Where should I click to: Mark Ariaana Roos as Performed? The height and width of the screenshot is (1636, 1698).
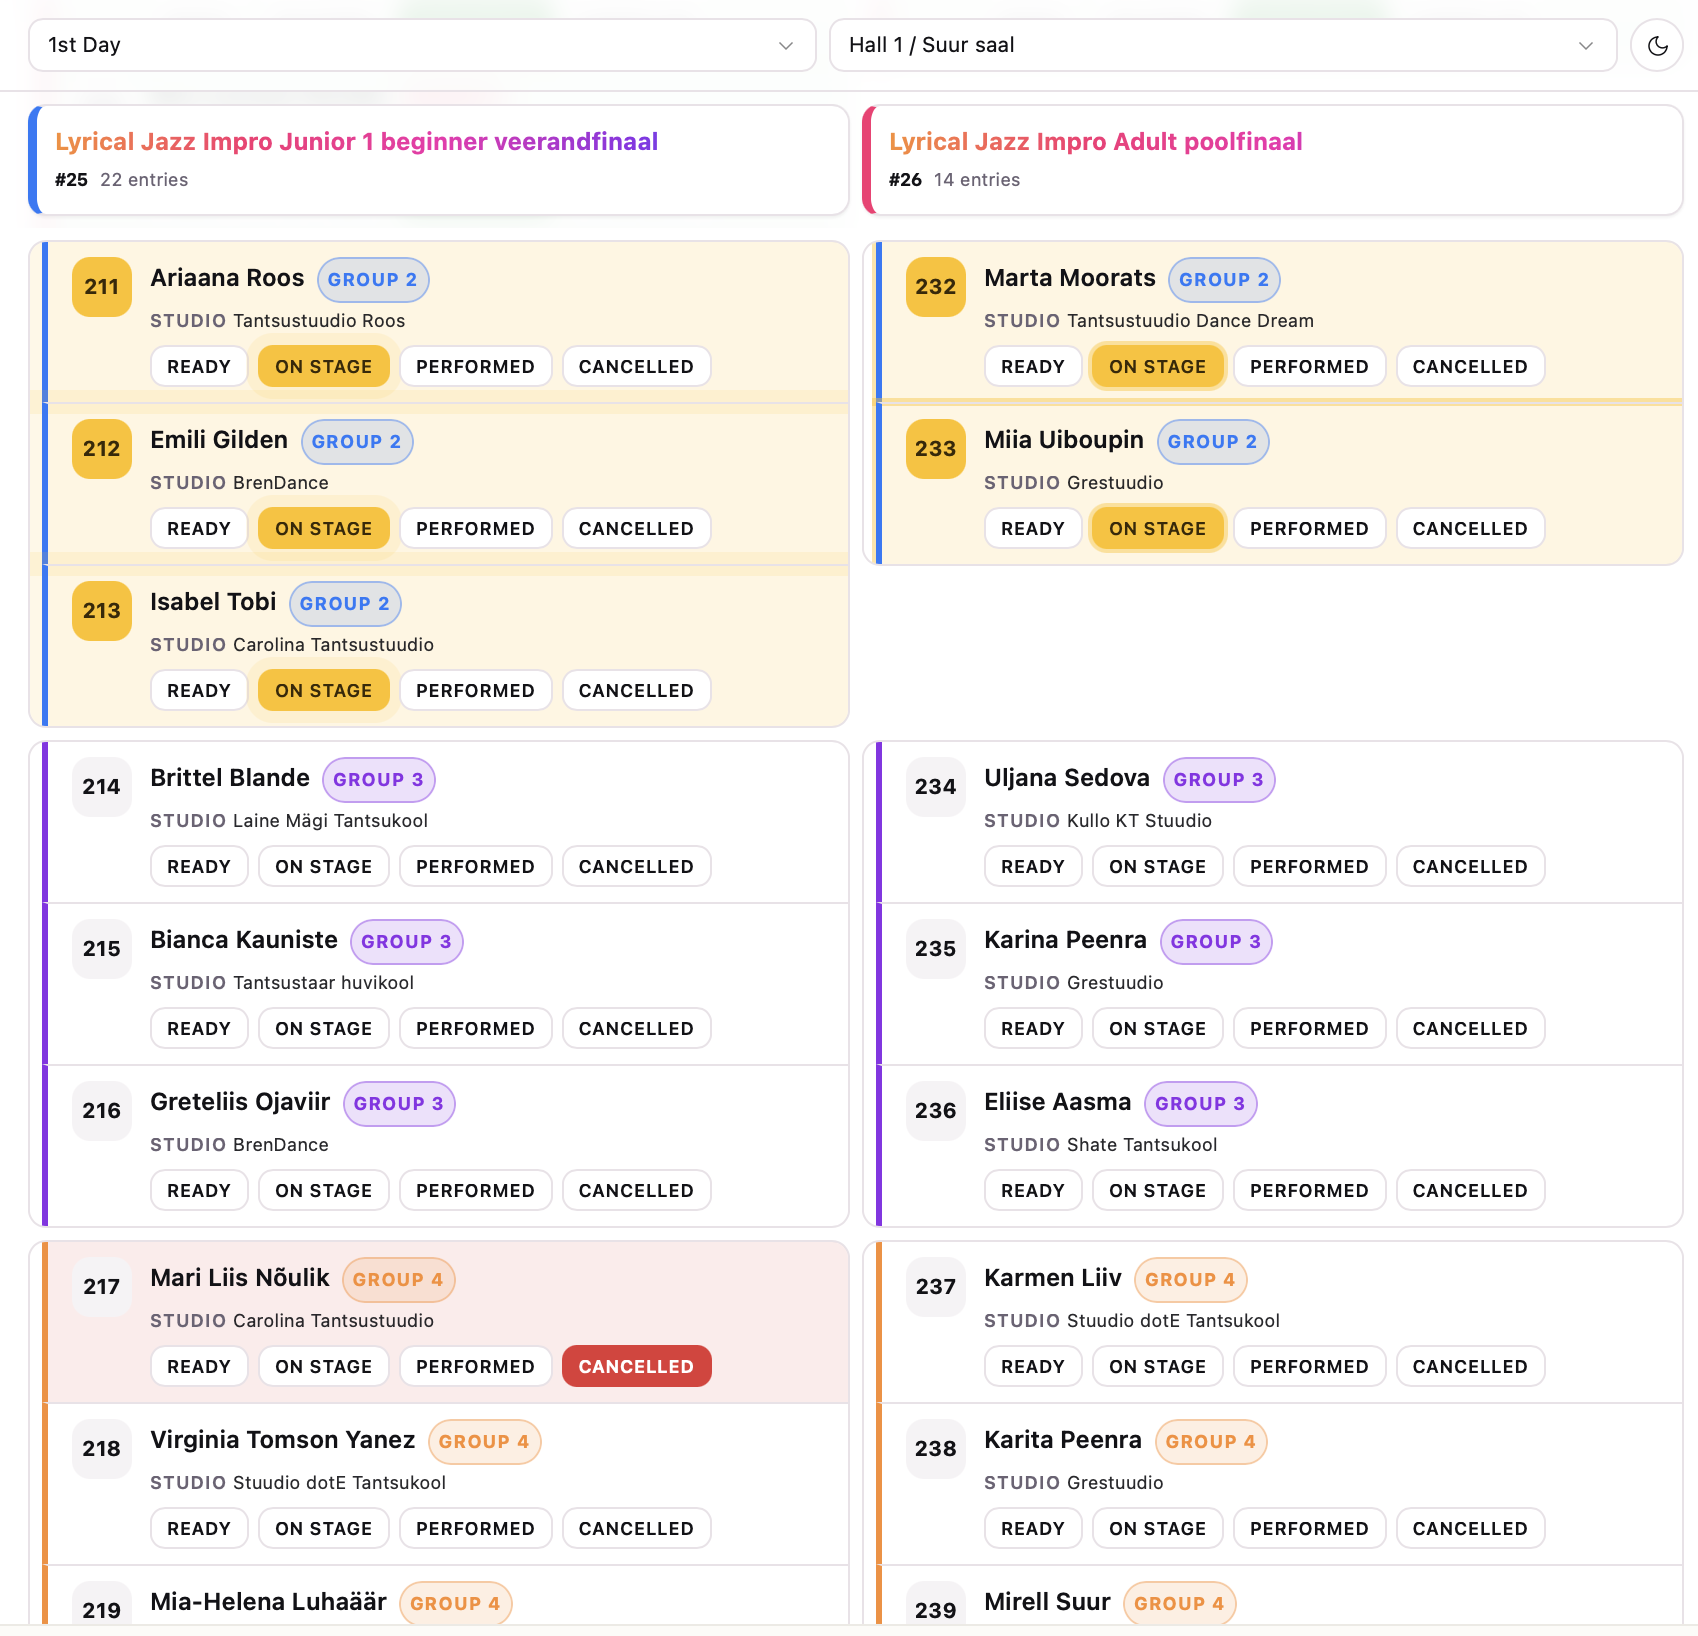coord(475,367)
